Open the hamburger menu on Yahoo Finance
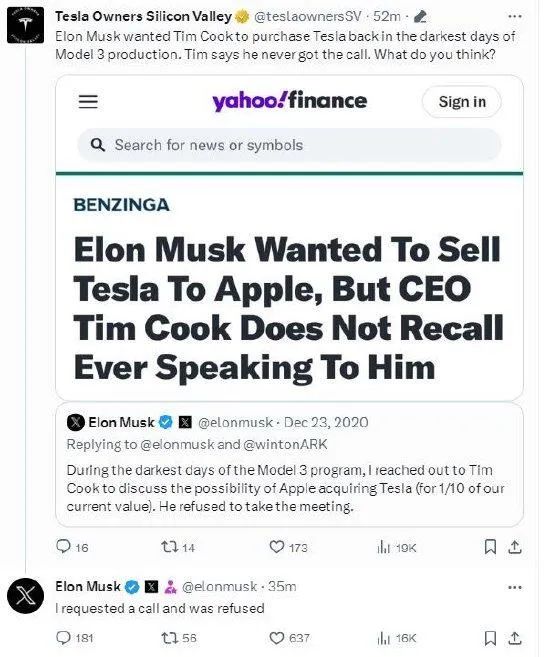 click(88, 101)
